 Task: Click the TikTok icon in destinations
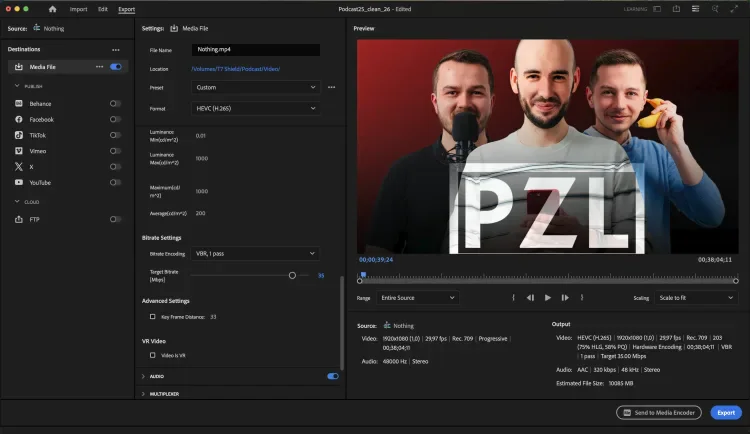point(19,135)
